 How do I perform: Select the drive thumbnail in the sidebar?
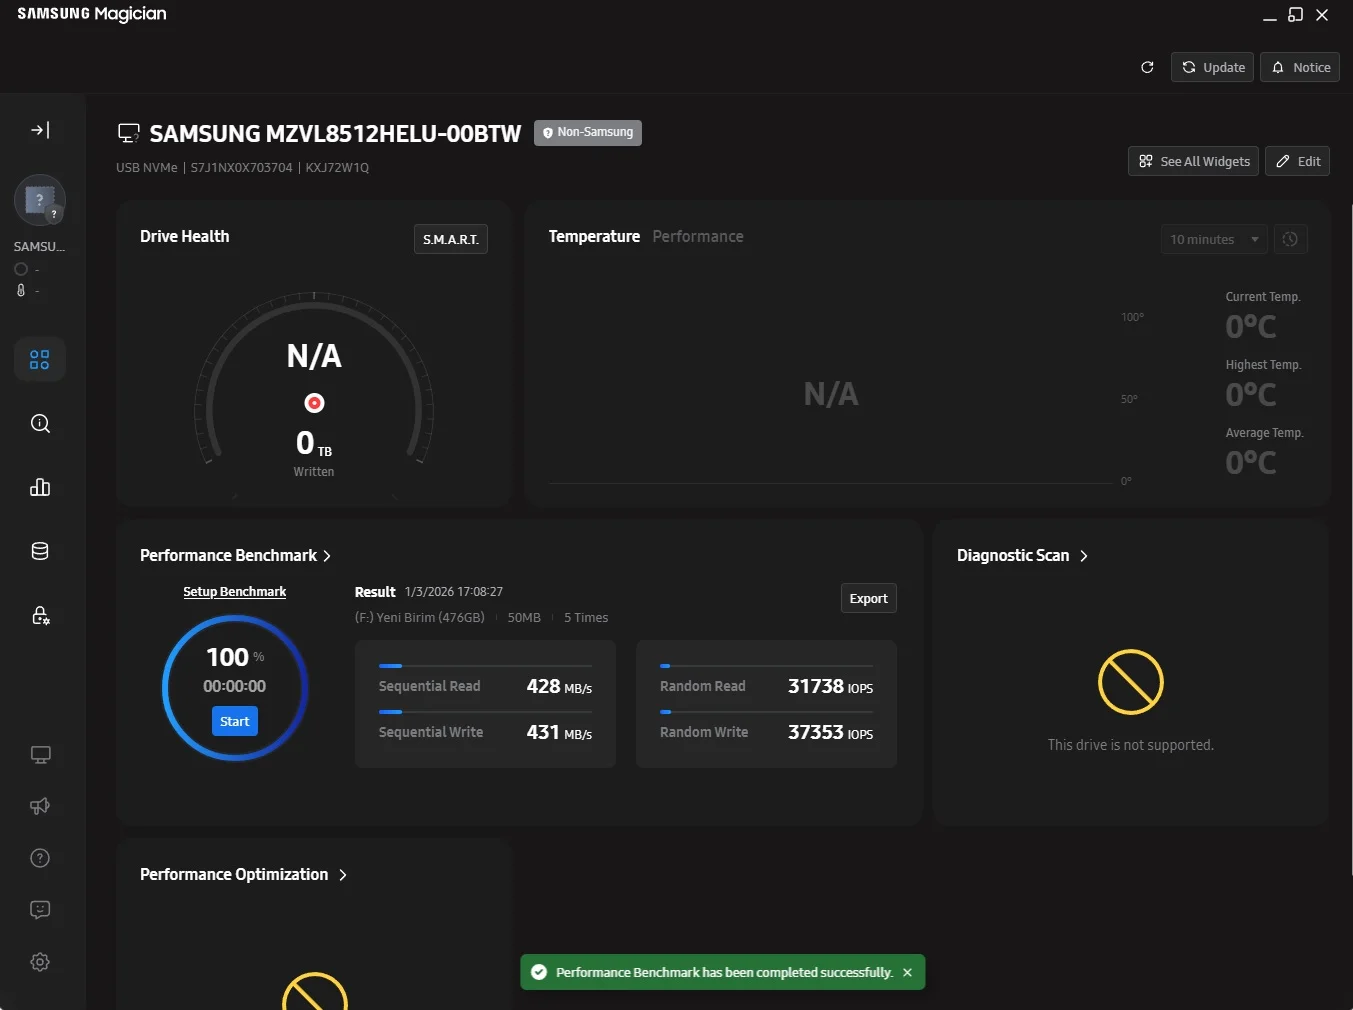click(40, 200)
